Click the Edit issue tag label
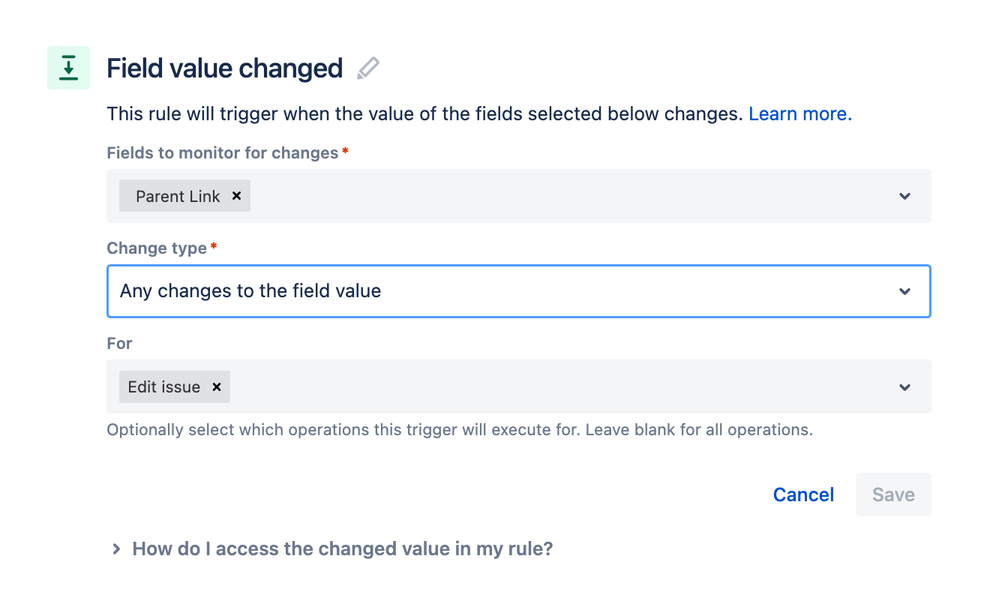 pos(164,387)
